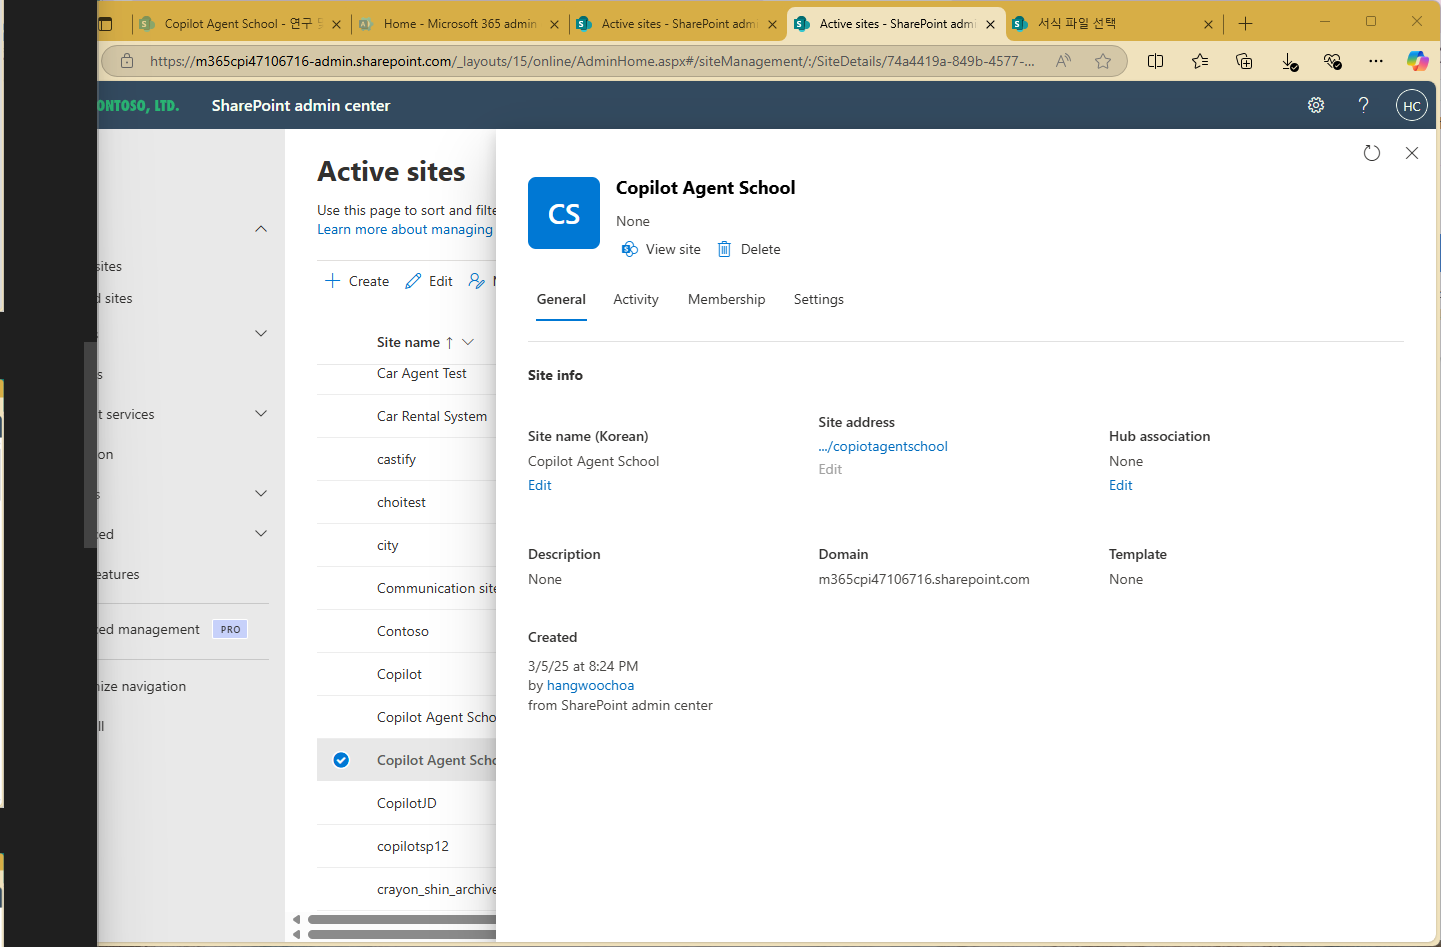Toggle Edge split screen icon

coord(1156,61)
